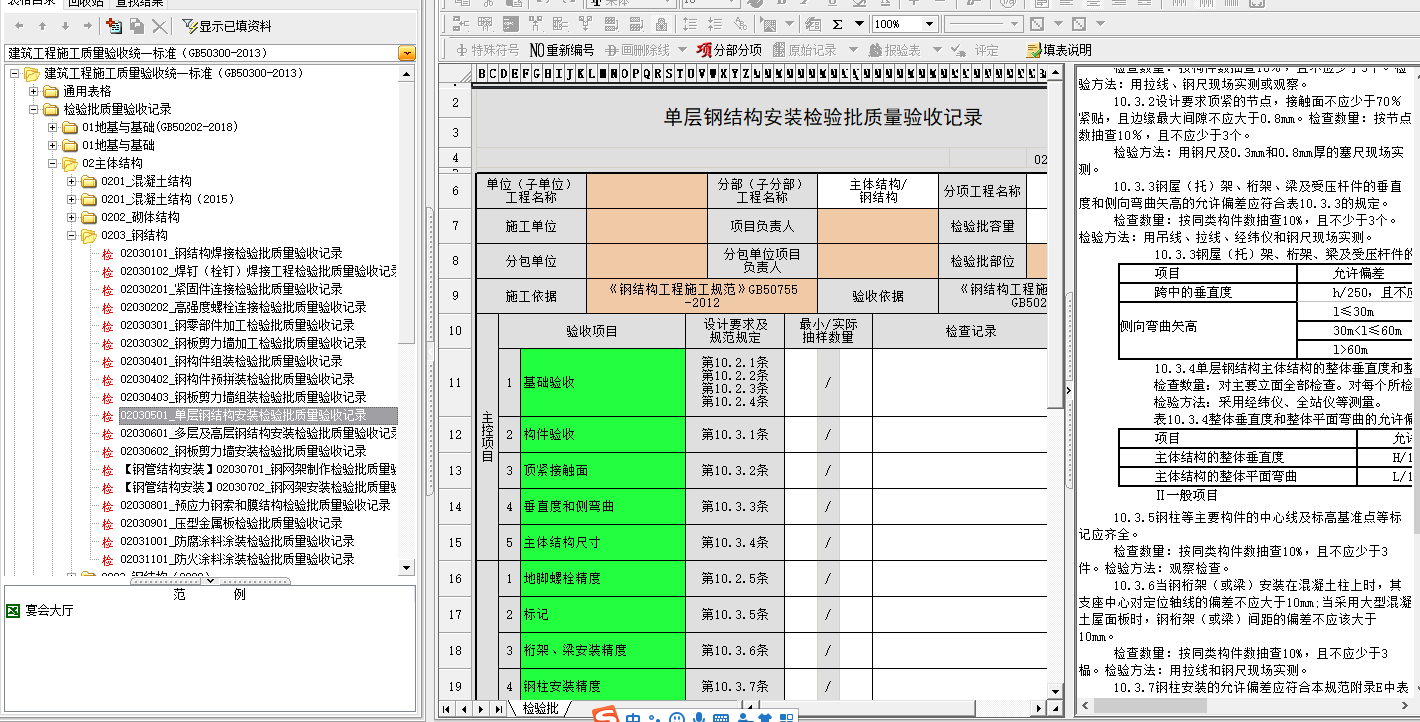Select 02030301_钢零部件加工检验批质量验收记录
Viewport: 1420px width, 722px height.
237,326
